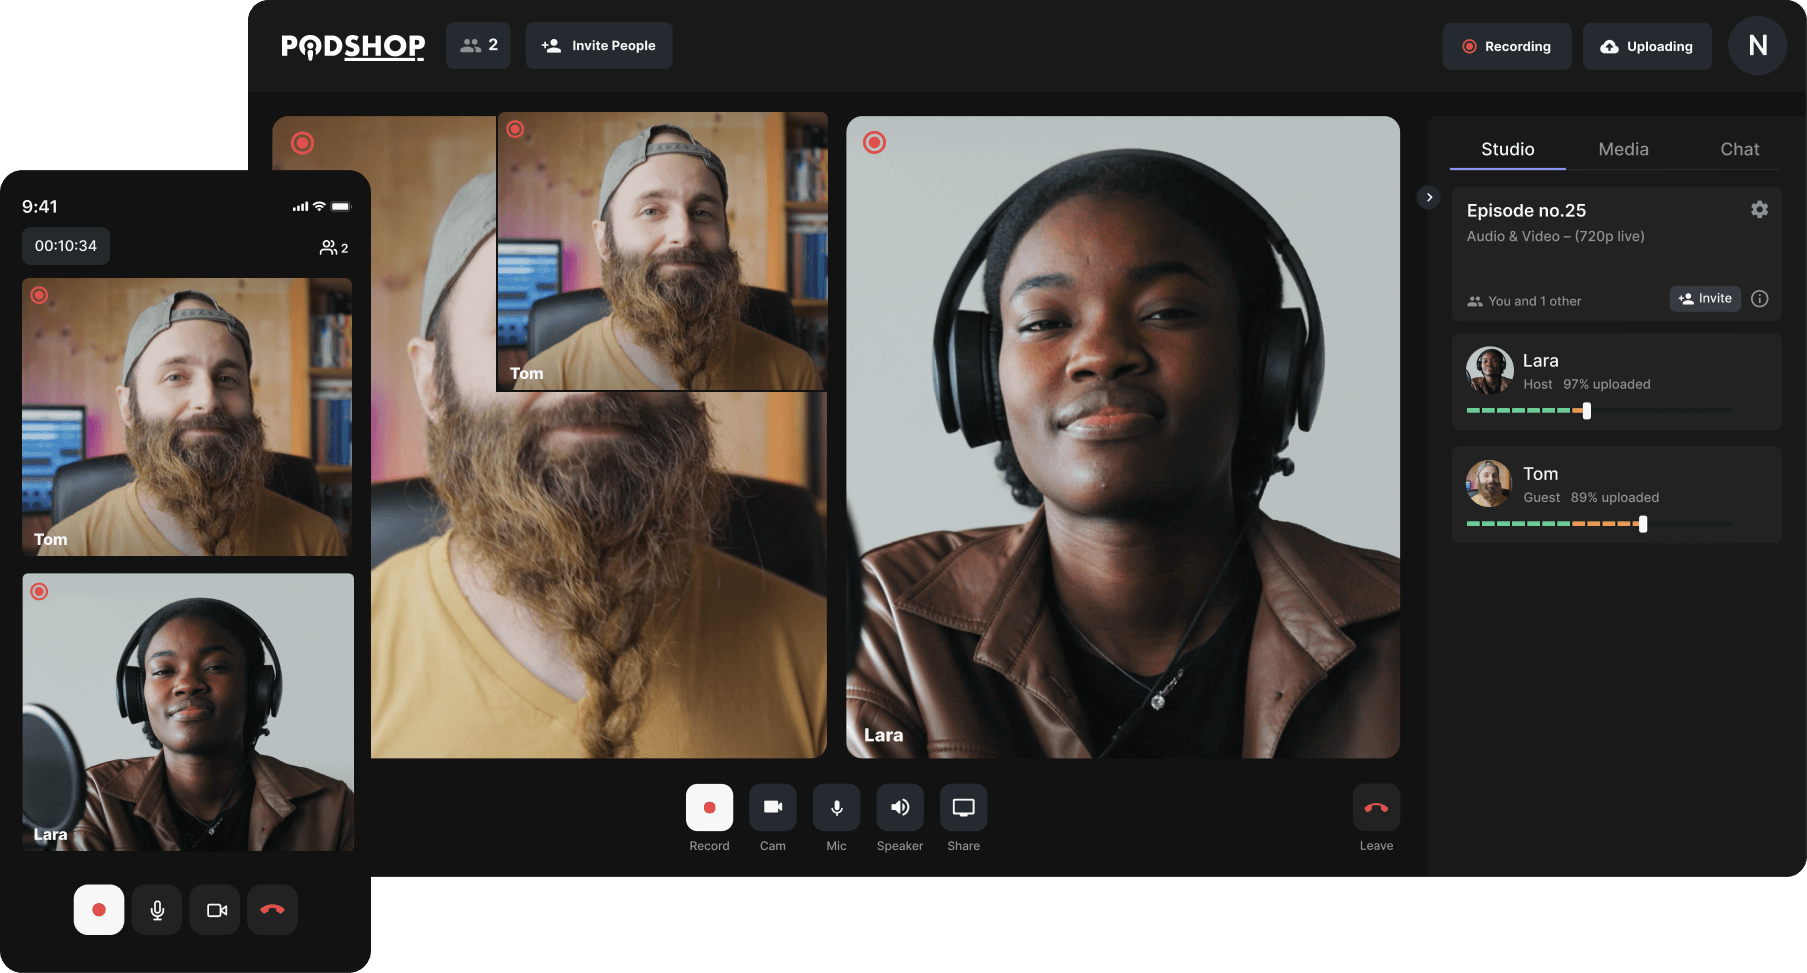Click the Episode no.25 title
This screenshot has height=973, width=1807.
click(x=1526, y=210)
